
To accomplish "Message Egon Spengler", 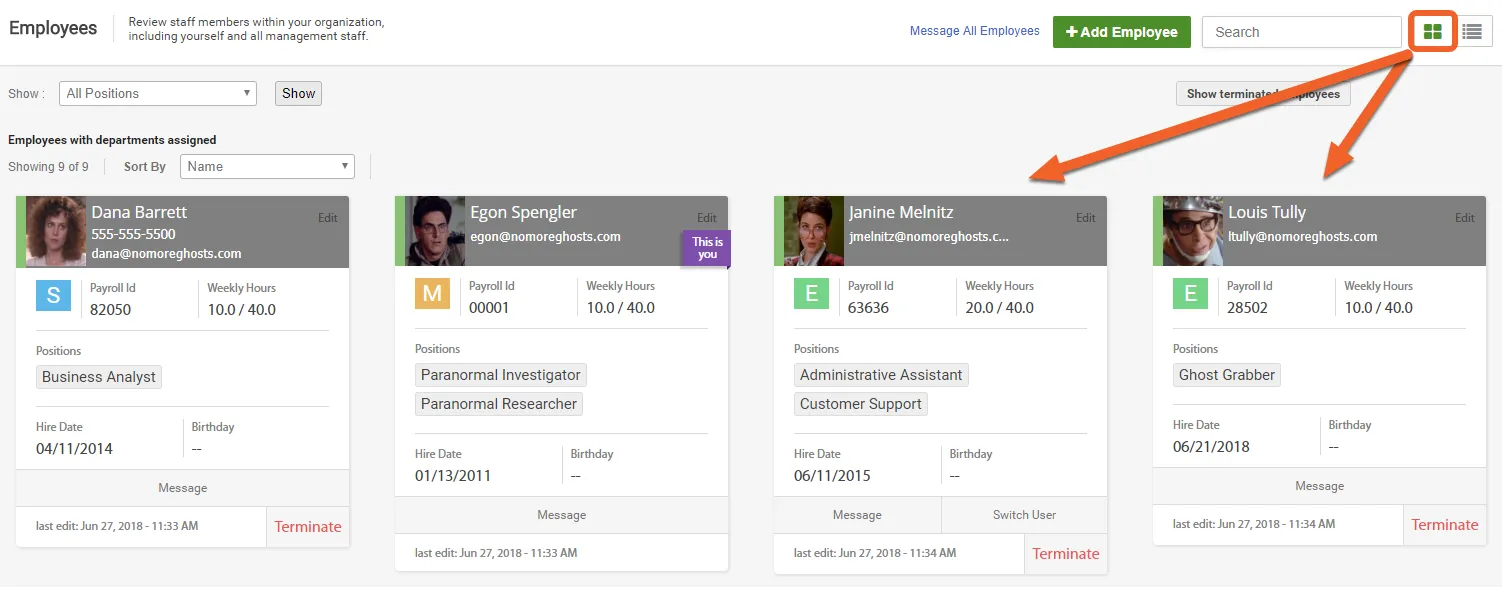I will (x=562, y=515).
